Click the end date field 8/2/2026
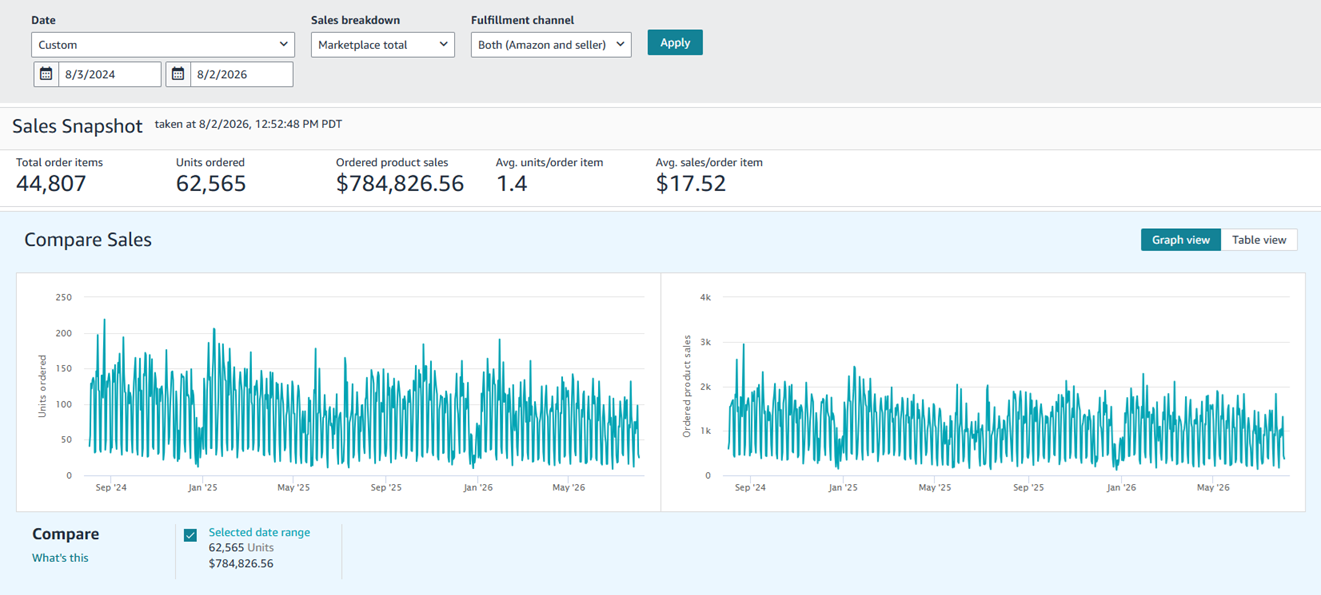The height and width of the screenshot is (595, 1321). tap(242, 74)
